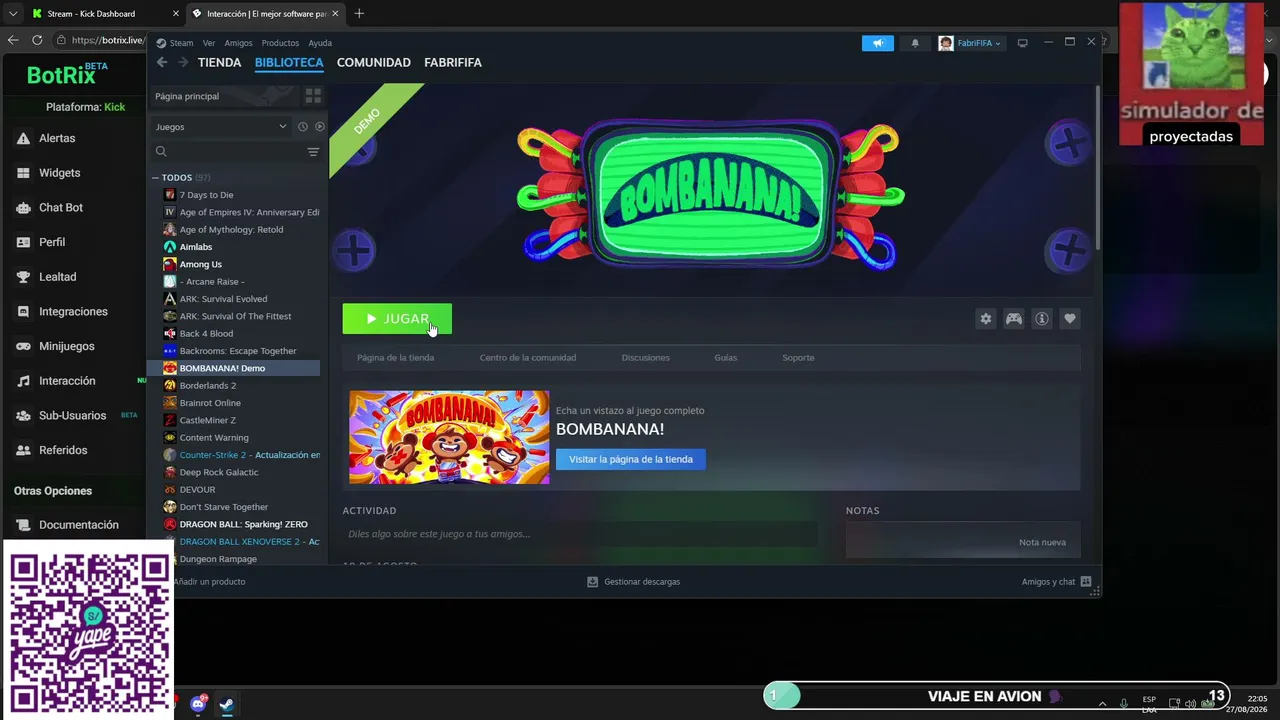Select Borderlands 2 in the library list
Image resolution: width=1280 pixels, height=720 pixels.
pos(208,386)
